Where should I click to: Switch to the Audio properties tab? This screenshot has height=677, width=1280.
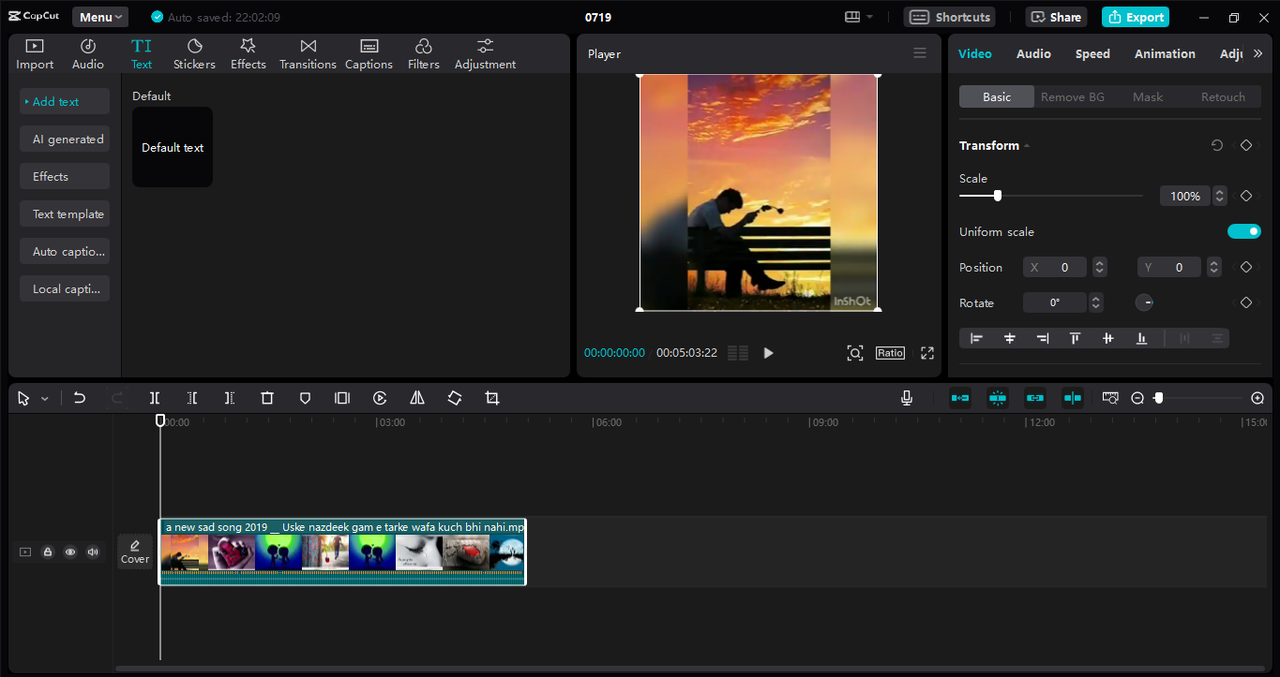click(1033, 54)
